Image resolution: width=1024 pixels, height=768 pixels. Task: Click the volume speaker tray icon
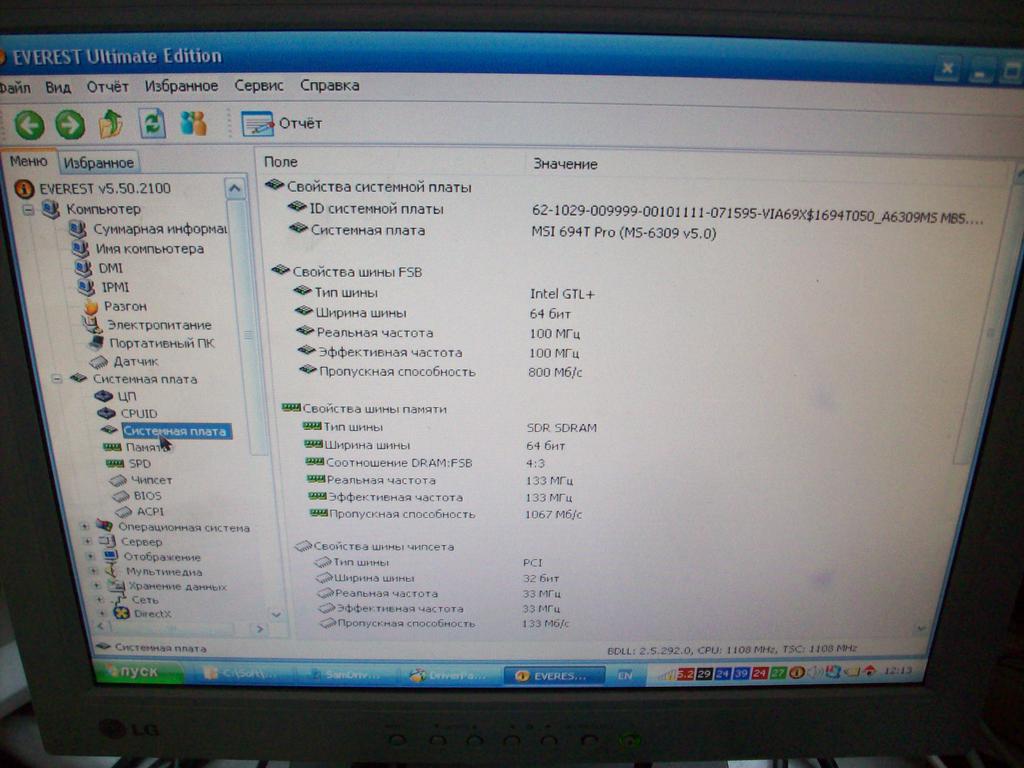(x=815, y=672)
